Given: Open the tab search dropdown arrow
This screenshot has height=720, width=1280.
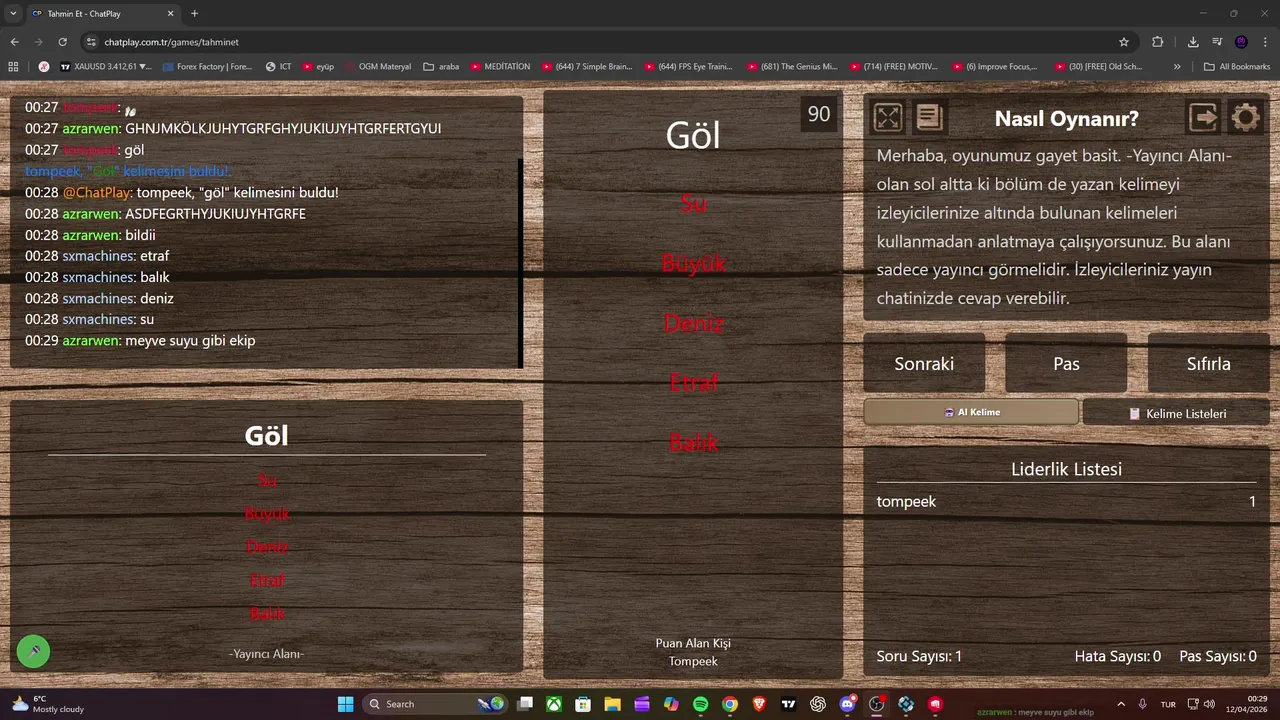Looking at the screenshot, I should (13, 14).
